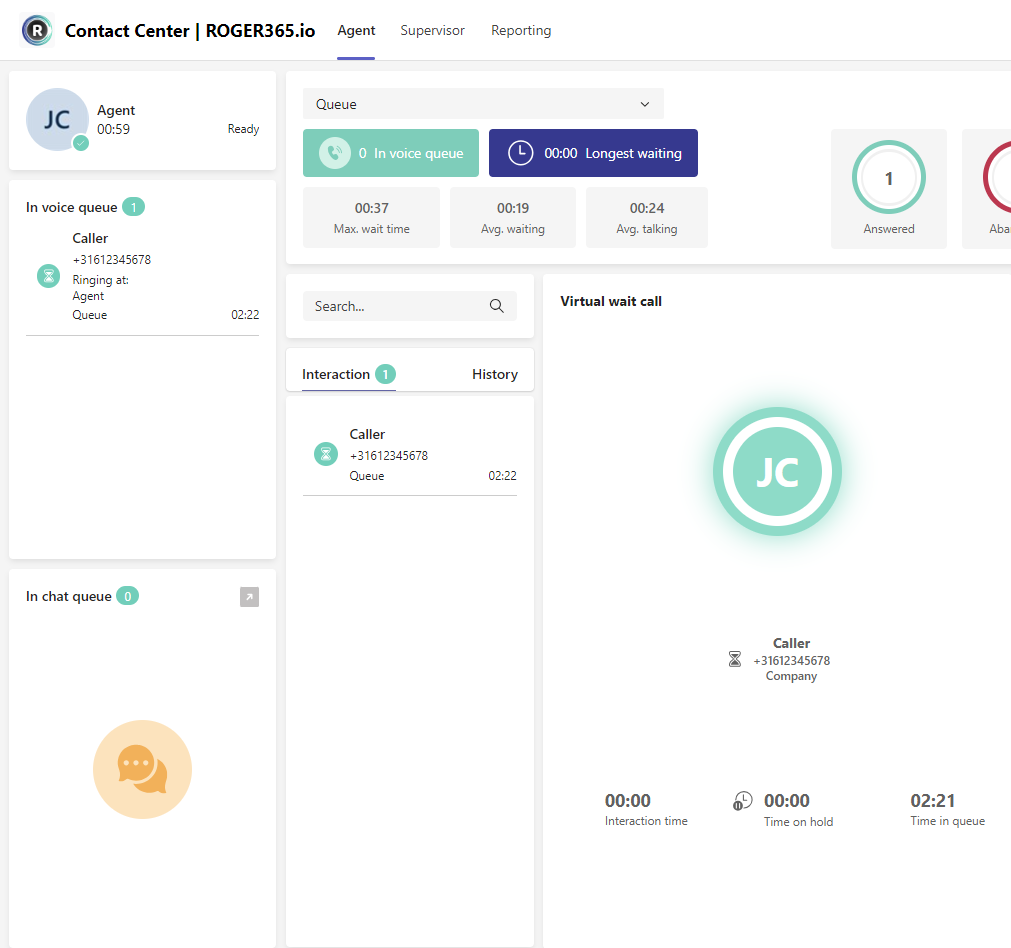
Task: Click into the Search input field
Action: [x=398, y=306]
